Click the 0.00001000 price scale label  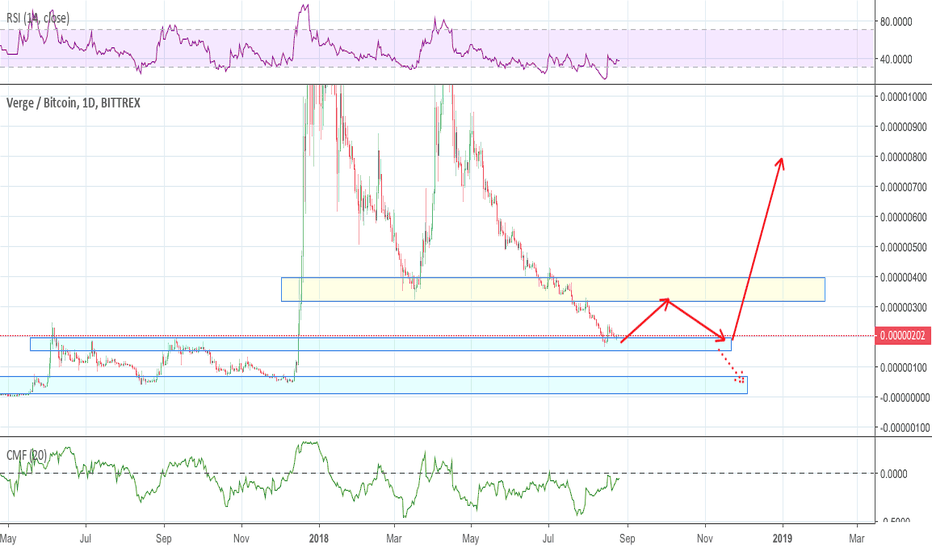903,97
